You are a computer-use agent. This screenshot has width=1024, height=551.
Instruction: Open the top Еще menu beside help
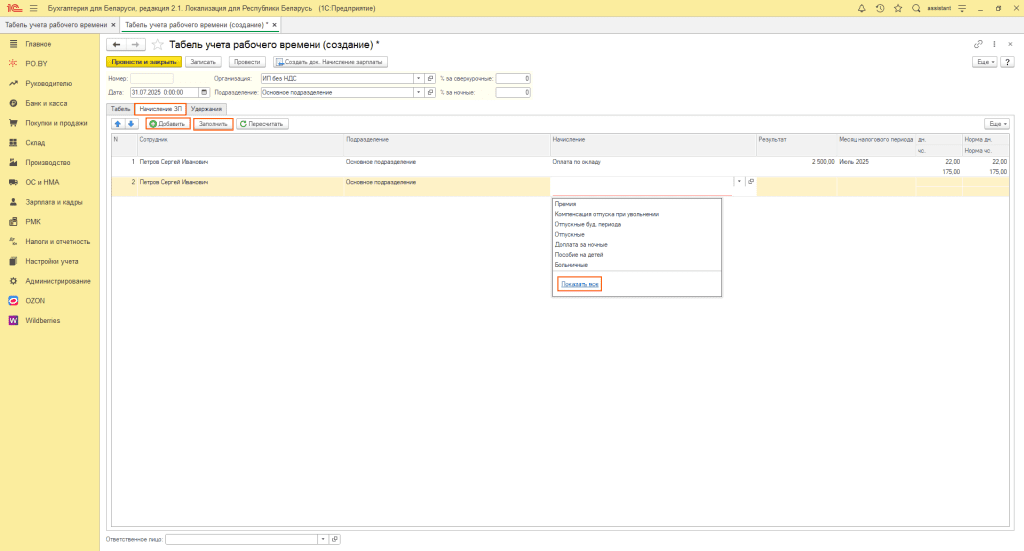point(985,62)
